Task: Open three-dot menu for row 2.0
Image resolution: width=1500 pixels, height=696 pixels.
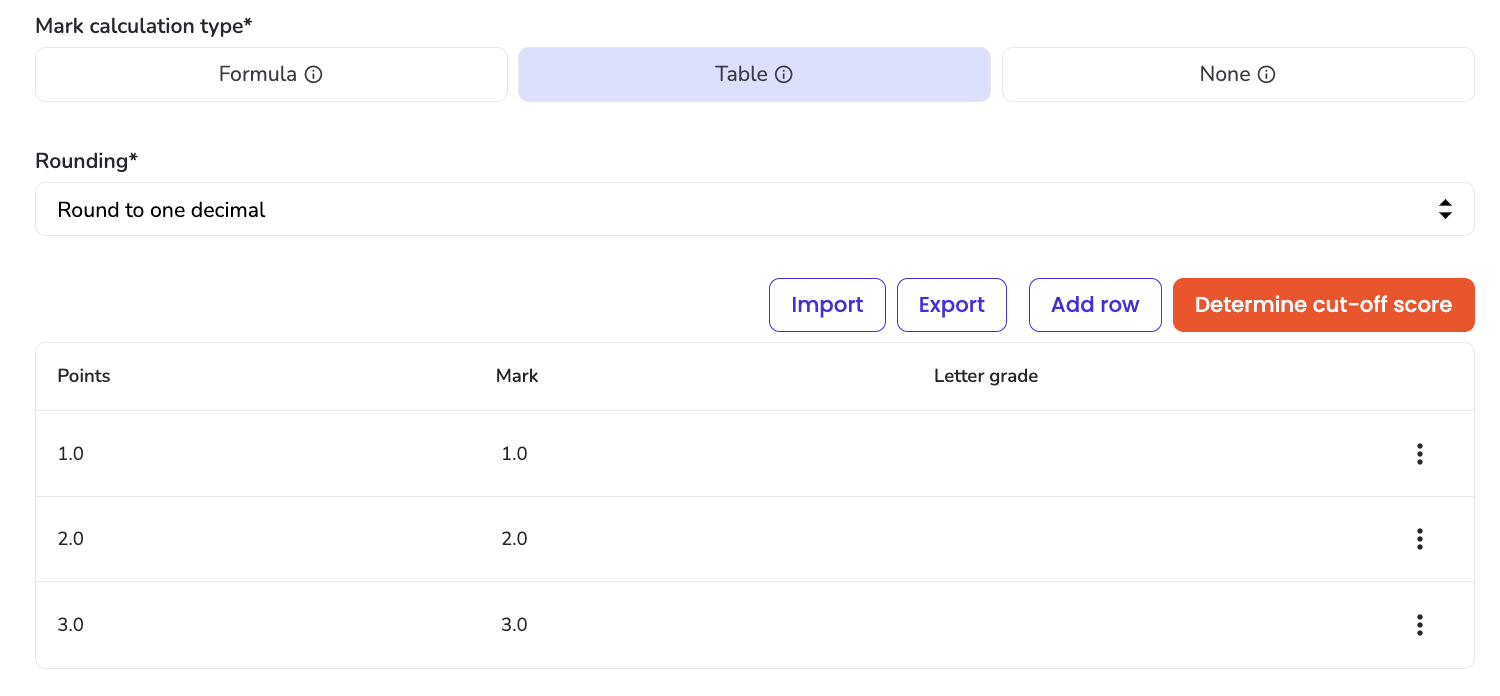Action: [x=1419, y=539]
